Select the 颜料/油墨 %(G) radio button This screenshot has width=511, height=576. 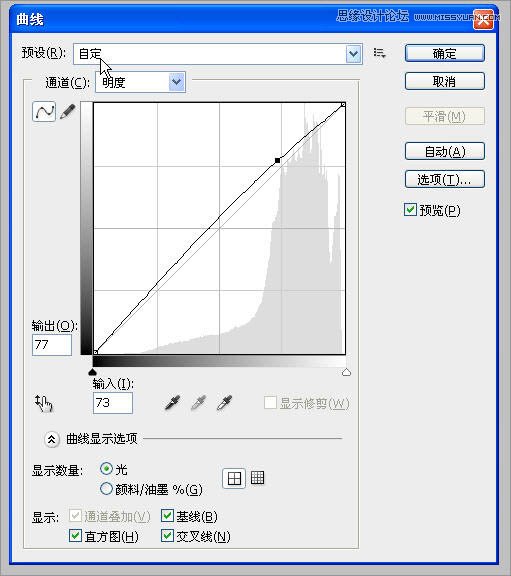[106, 489]
